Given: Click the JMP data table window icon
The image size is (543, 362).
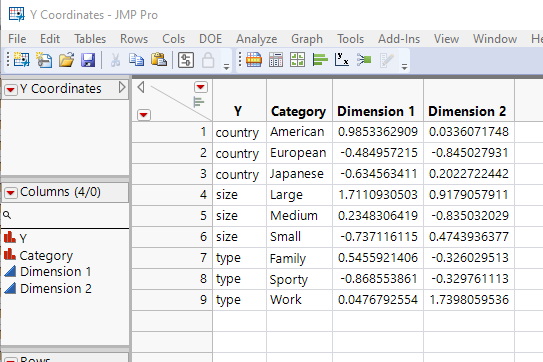Looking at the screenshot, I should coord(16,14).
